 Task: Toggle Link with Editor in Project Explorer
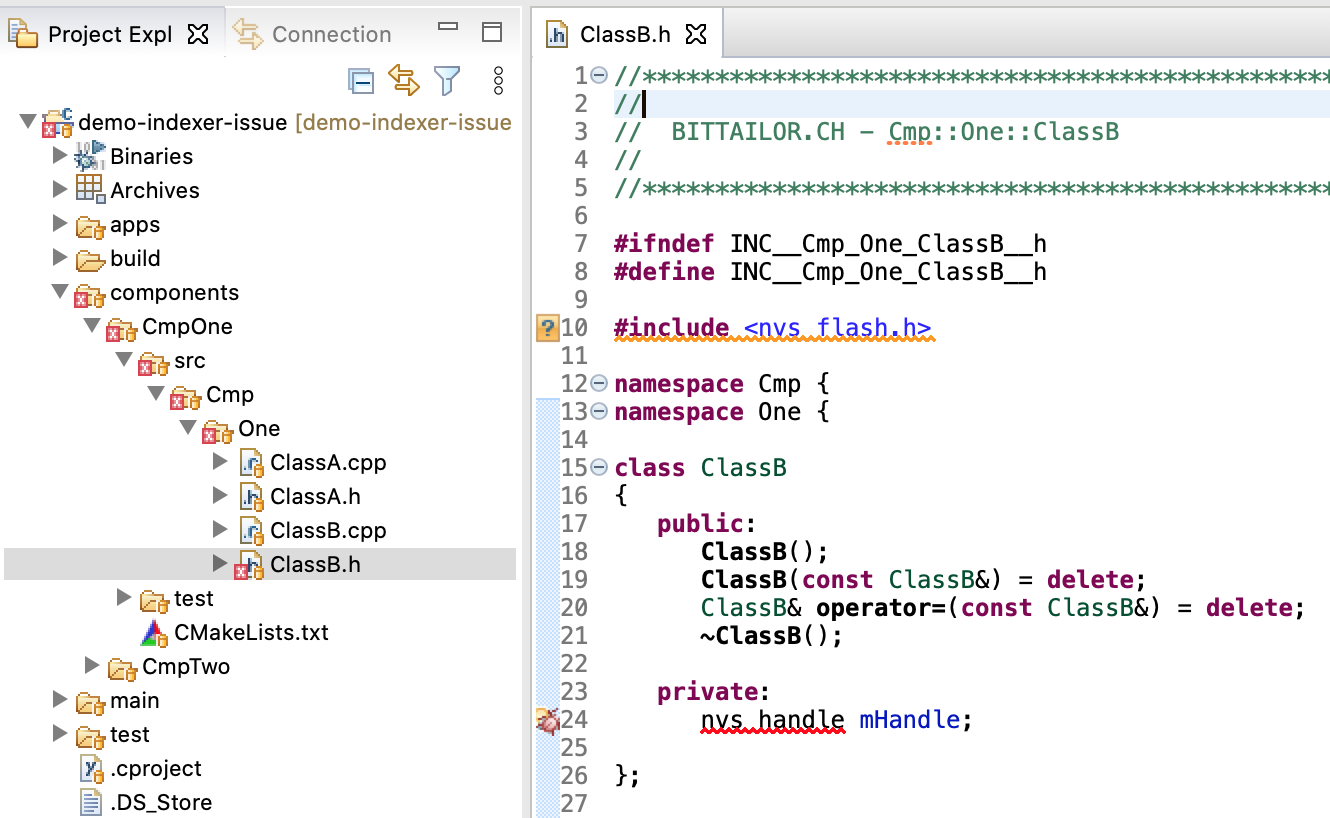pos(404,81)
